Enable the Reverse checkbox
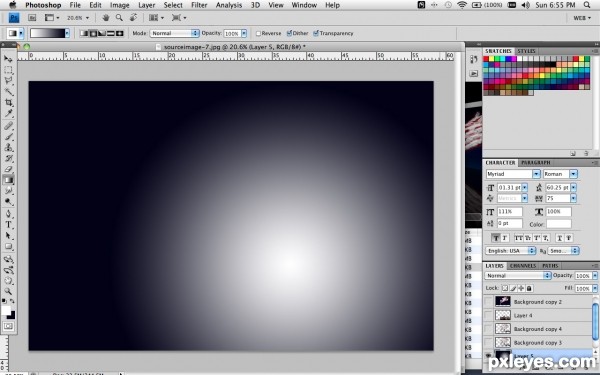Screen dimensions: 600x375 tap(258, 33)
